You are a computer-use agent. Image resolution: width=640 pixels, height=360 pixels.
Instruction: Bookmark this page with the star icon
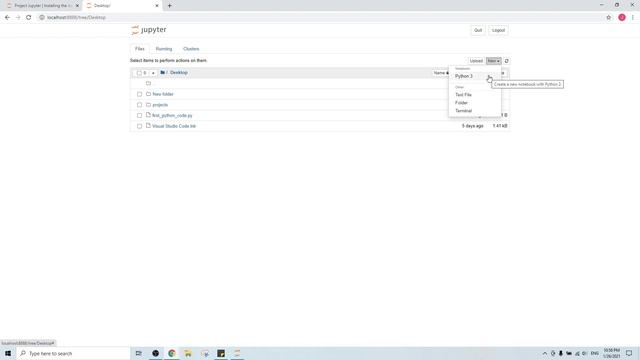[609, 18]
